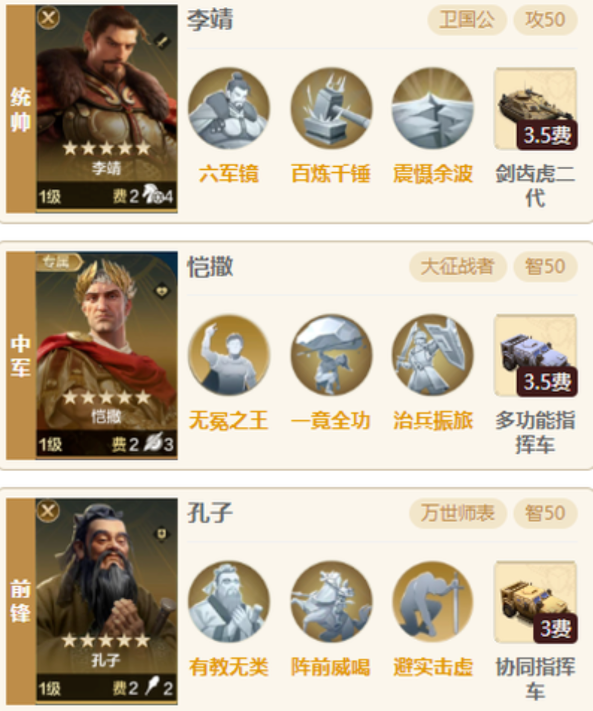Open the 恺撒 hero portrait card
The height and width of the screenshot is (711, 593).
pyautogui.click(x=107, y=356)
